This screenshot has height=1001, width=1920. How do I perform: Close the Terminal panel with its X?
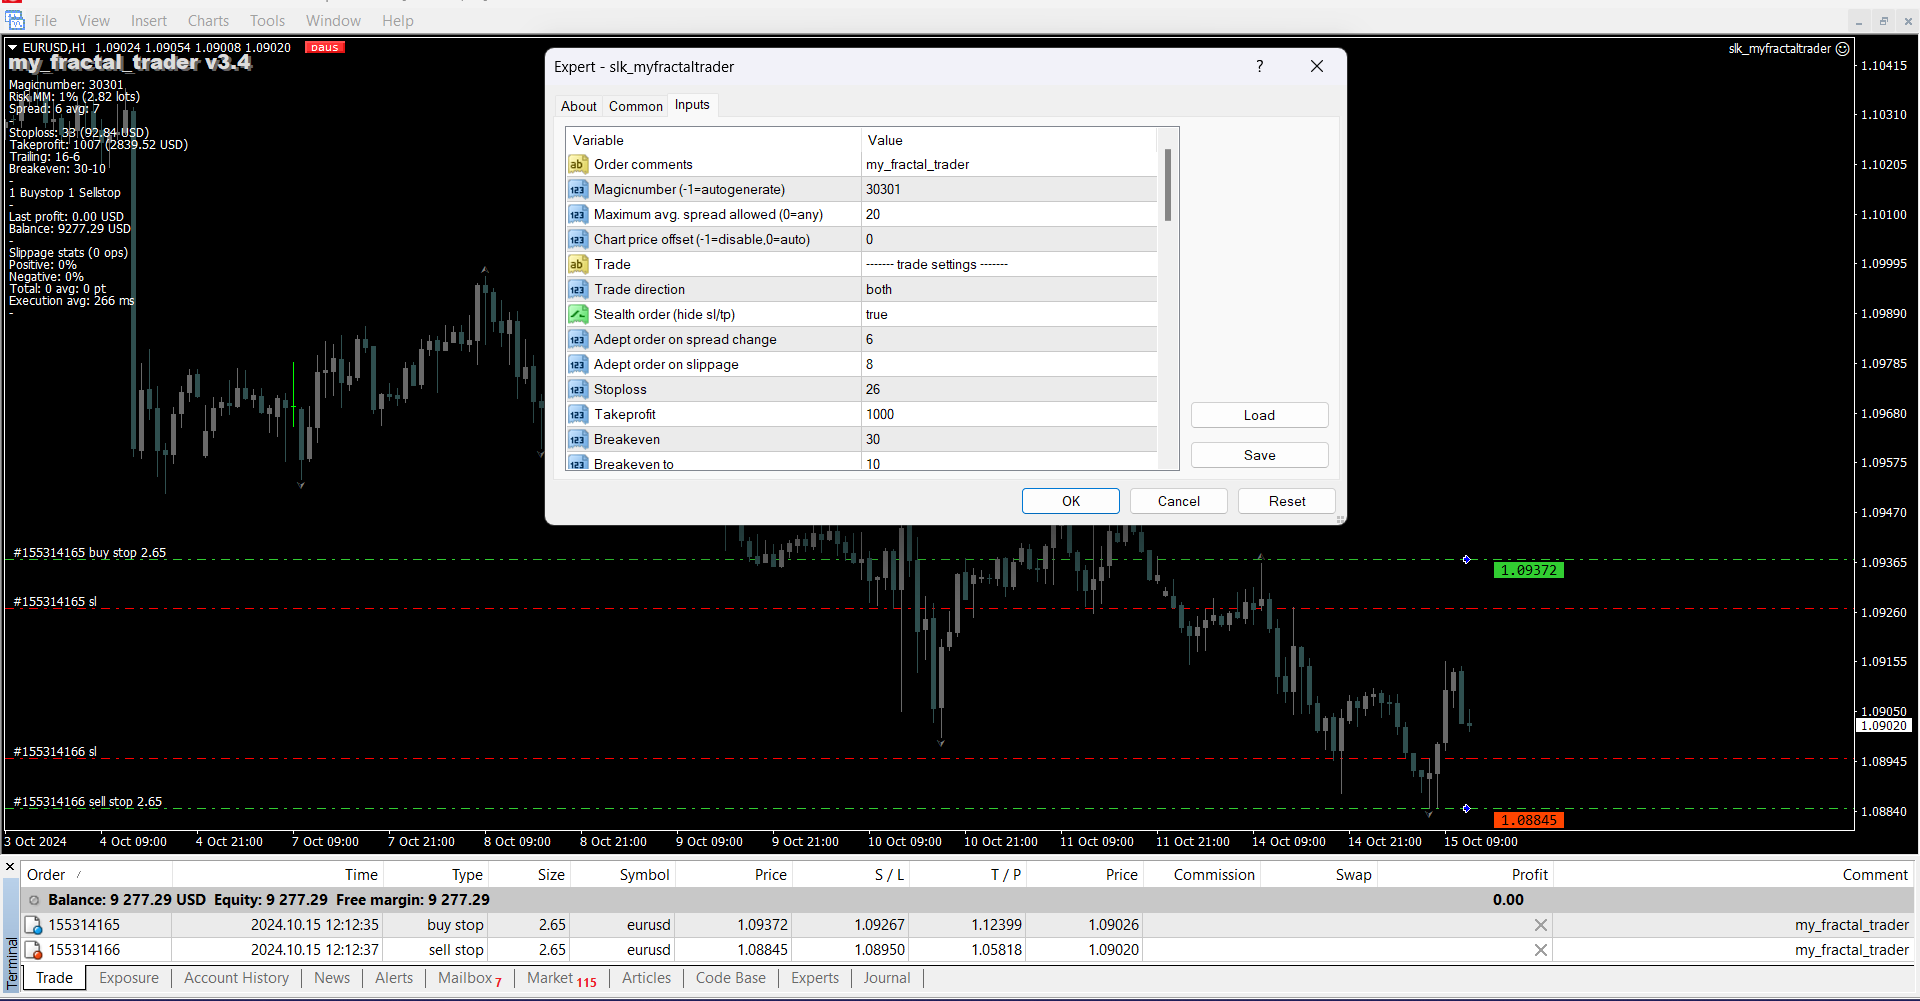(x=10, y=867)
